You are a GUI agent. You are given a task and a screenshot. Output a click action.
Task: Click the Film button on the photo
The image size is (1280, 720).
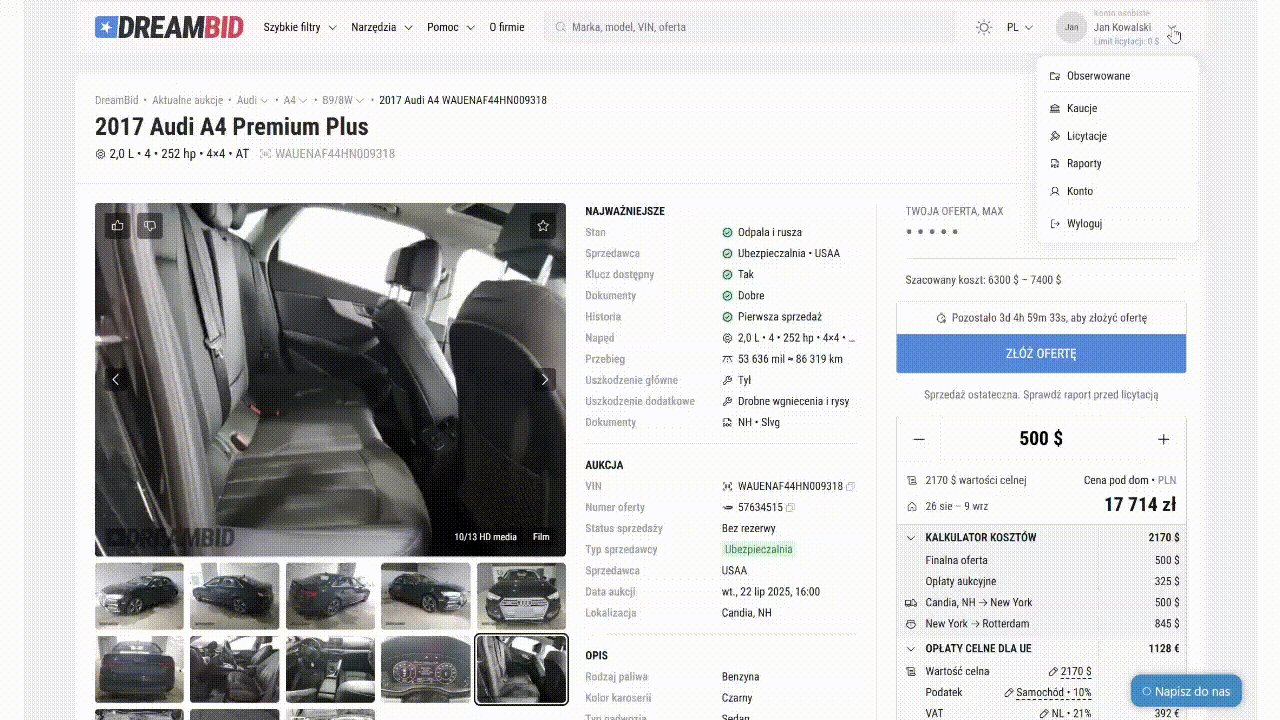[x=541, y=537]
